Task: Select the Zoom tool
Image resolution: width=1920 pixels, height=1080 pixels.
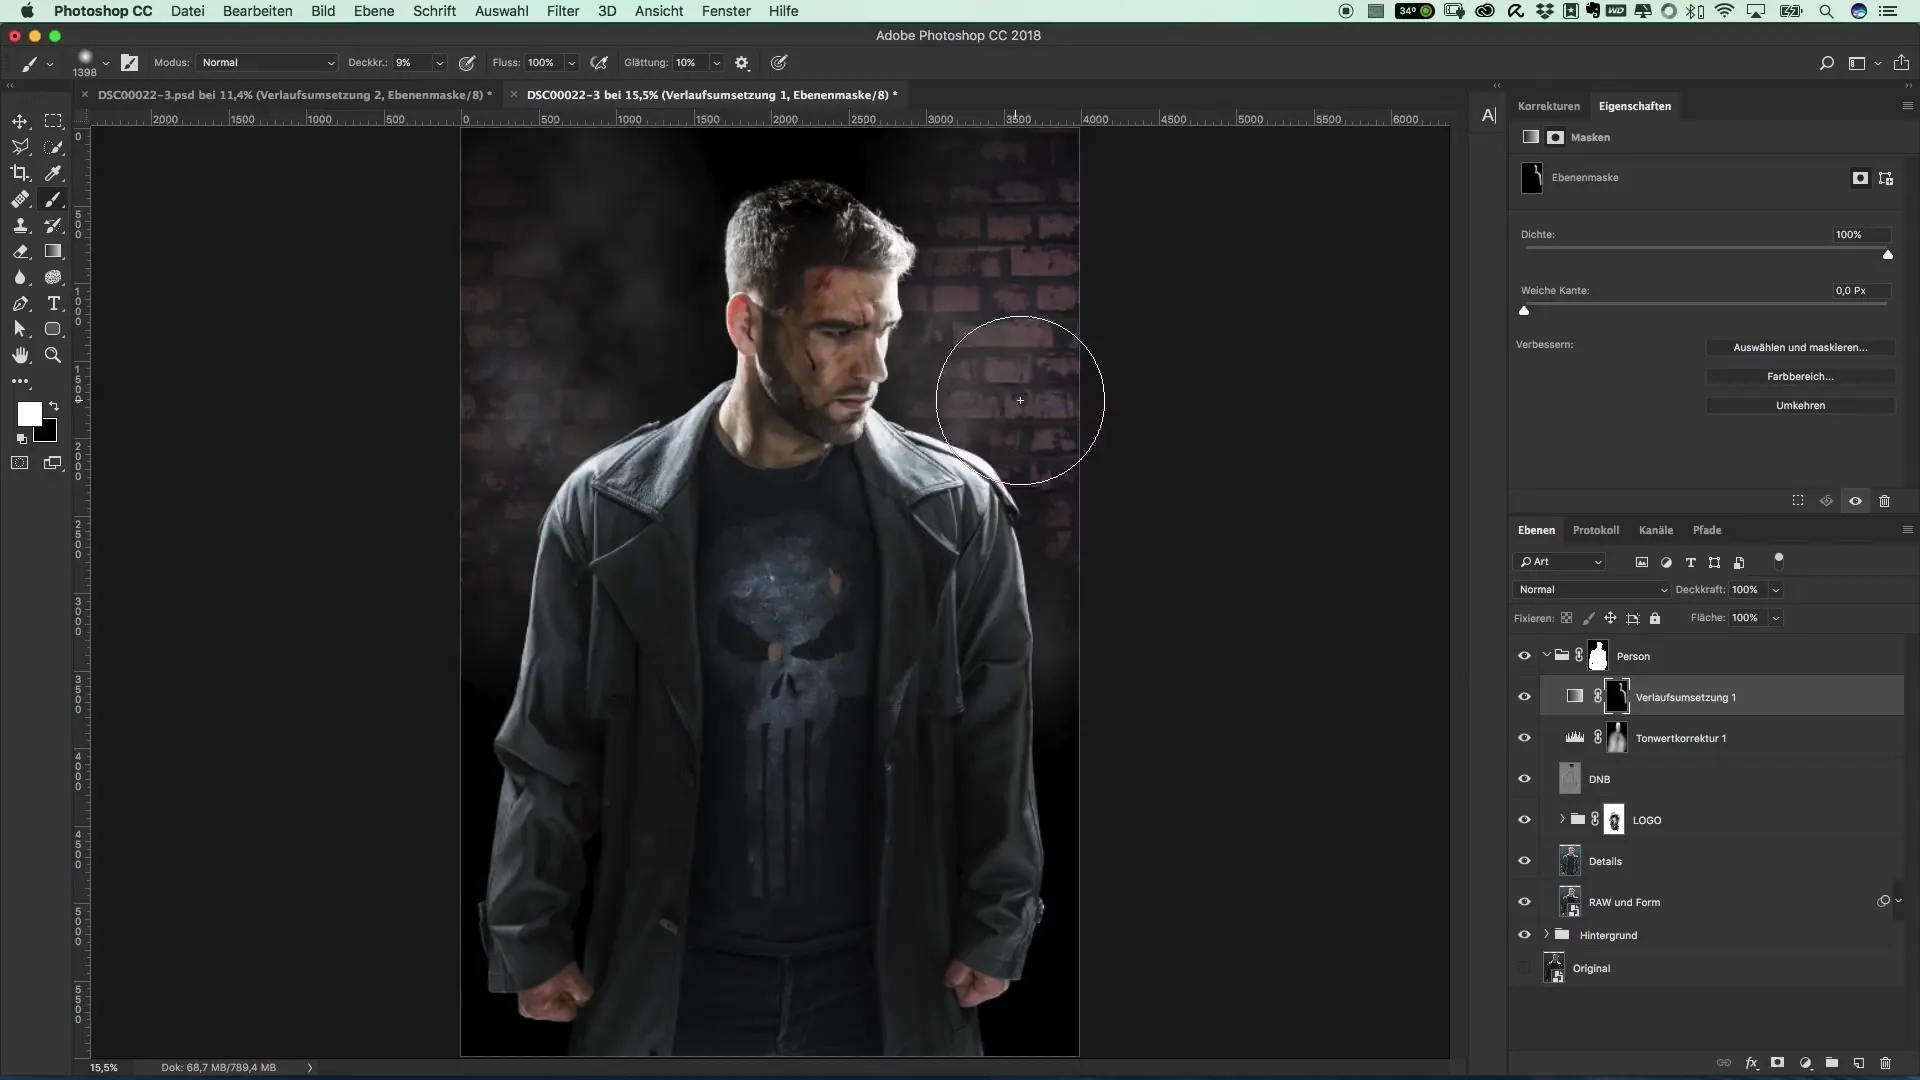Action: pyautogui.click(x=54, y=355)
